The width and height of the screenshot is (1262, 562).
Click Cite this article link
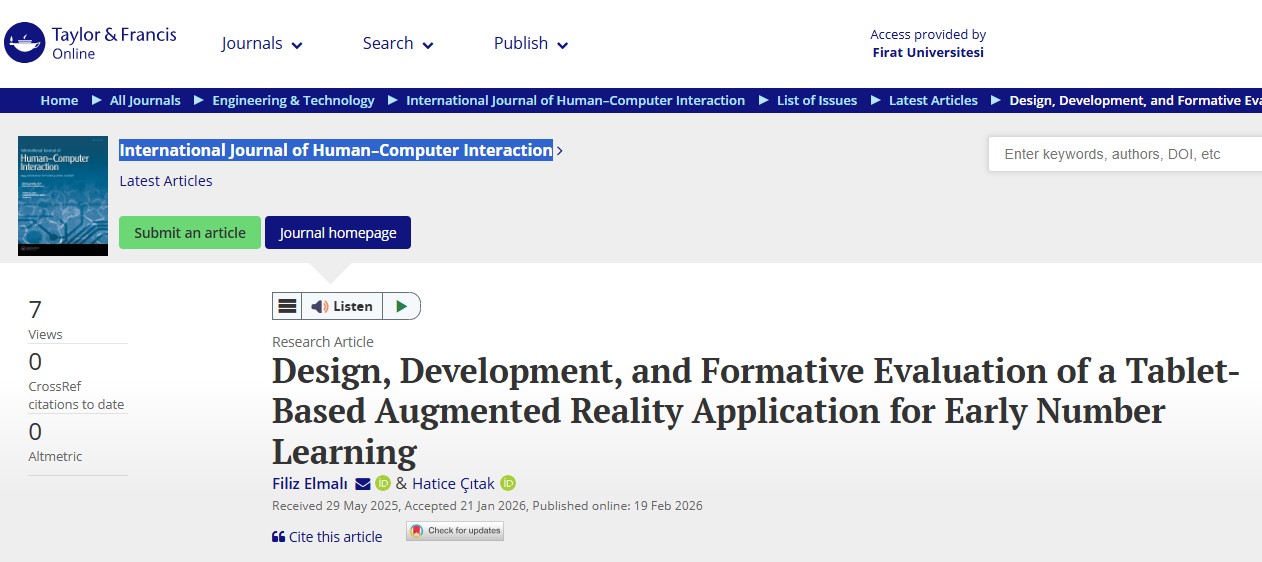(327, 537)
